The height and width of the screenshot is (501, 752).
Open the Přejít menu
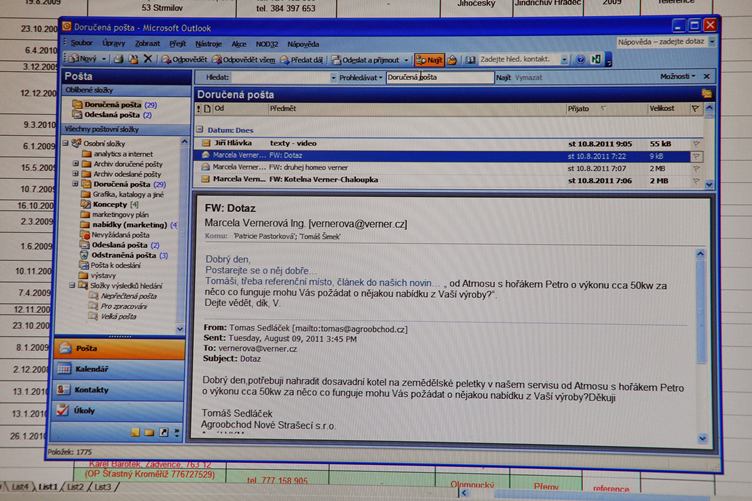click(x=177, y=44)
